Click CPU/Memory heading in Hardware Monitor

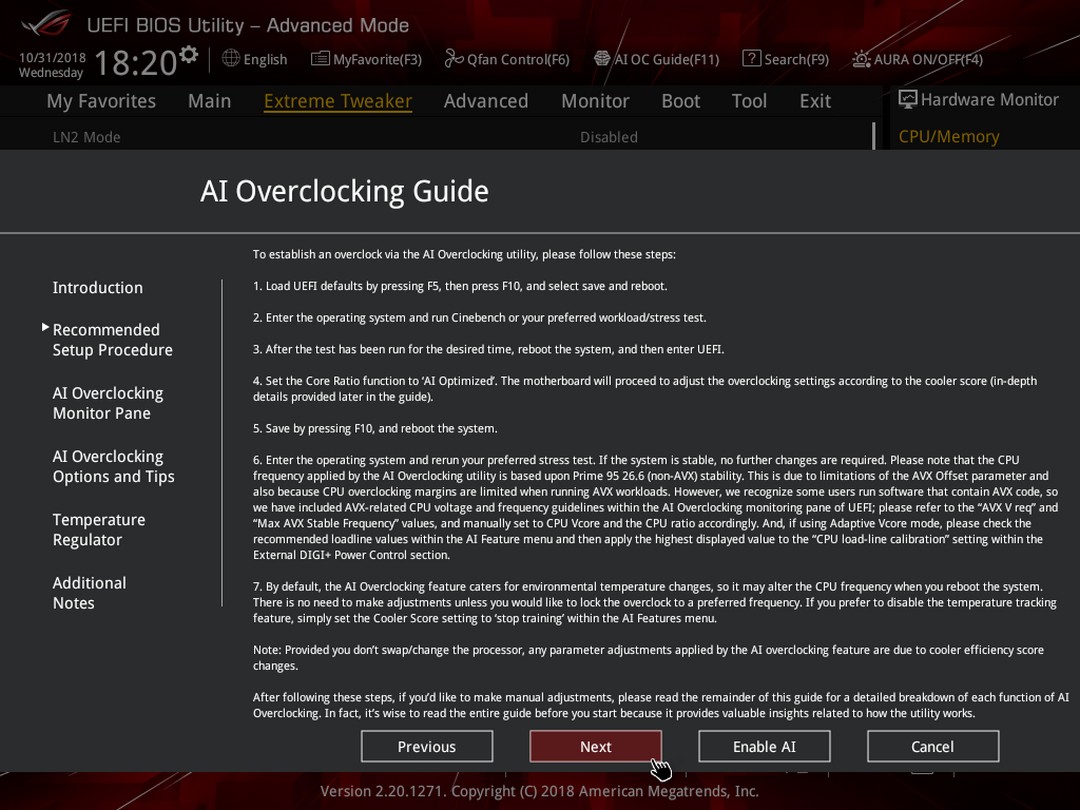949,137
